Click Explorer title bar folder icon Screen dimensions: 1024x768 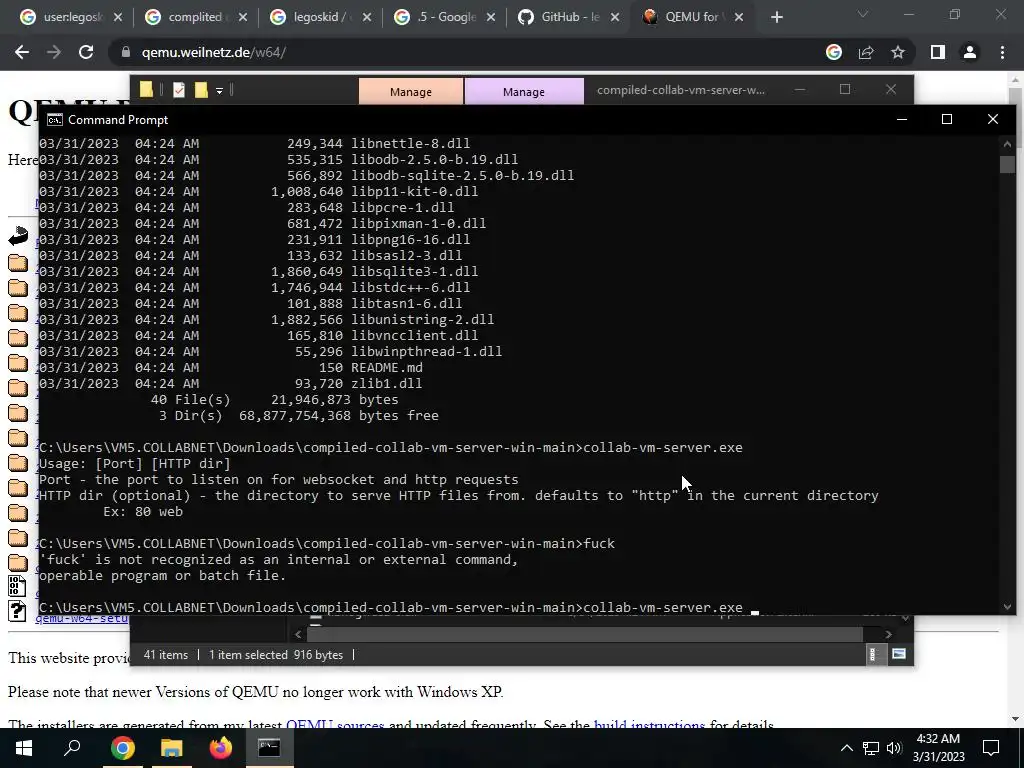146,89
